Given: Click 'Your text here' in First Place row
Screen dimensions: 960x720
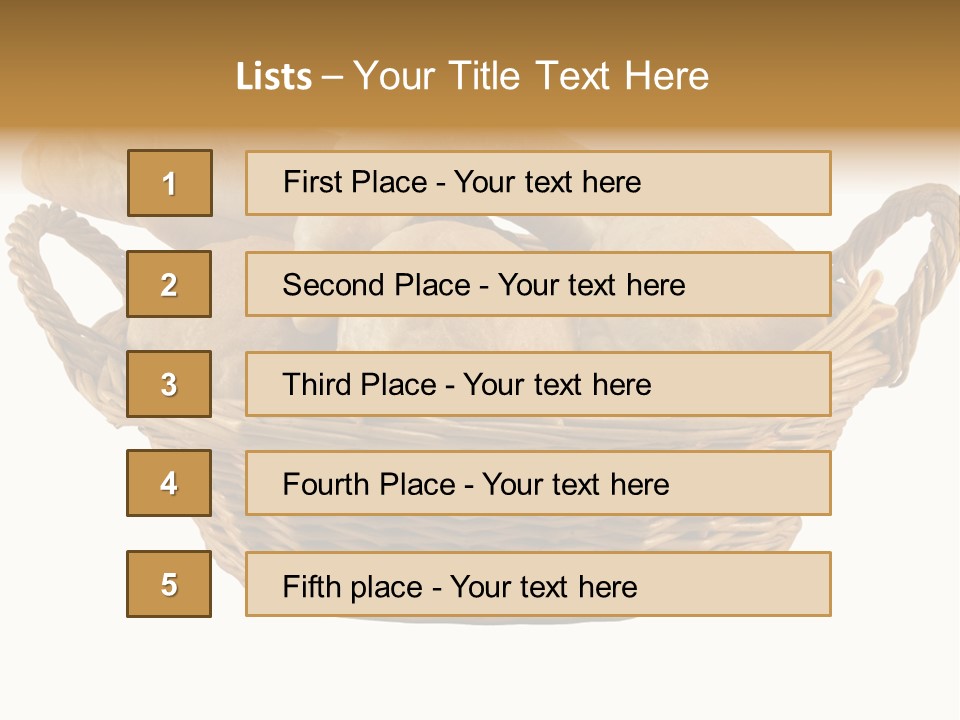Looking at the screenshot, I should tap(547, 182).
